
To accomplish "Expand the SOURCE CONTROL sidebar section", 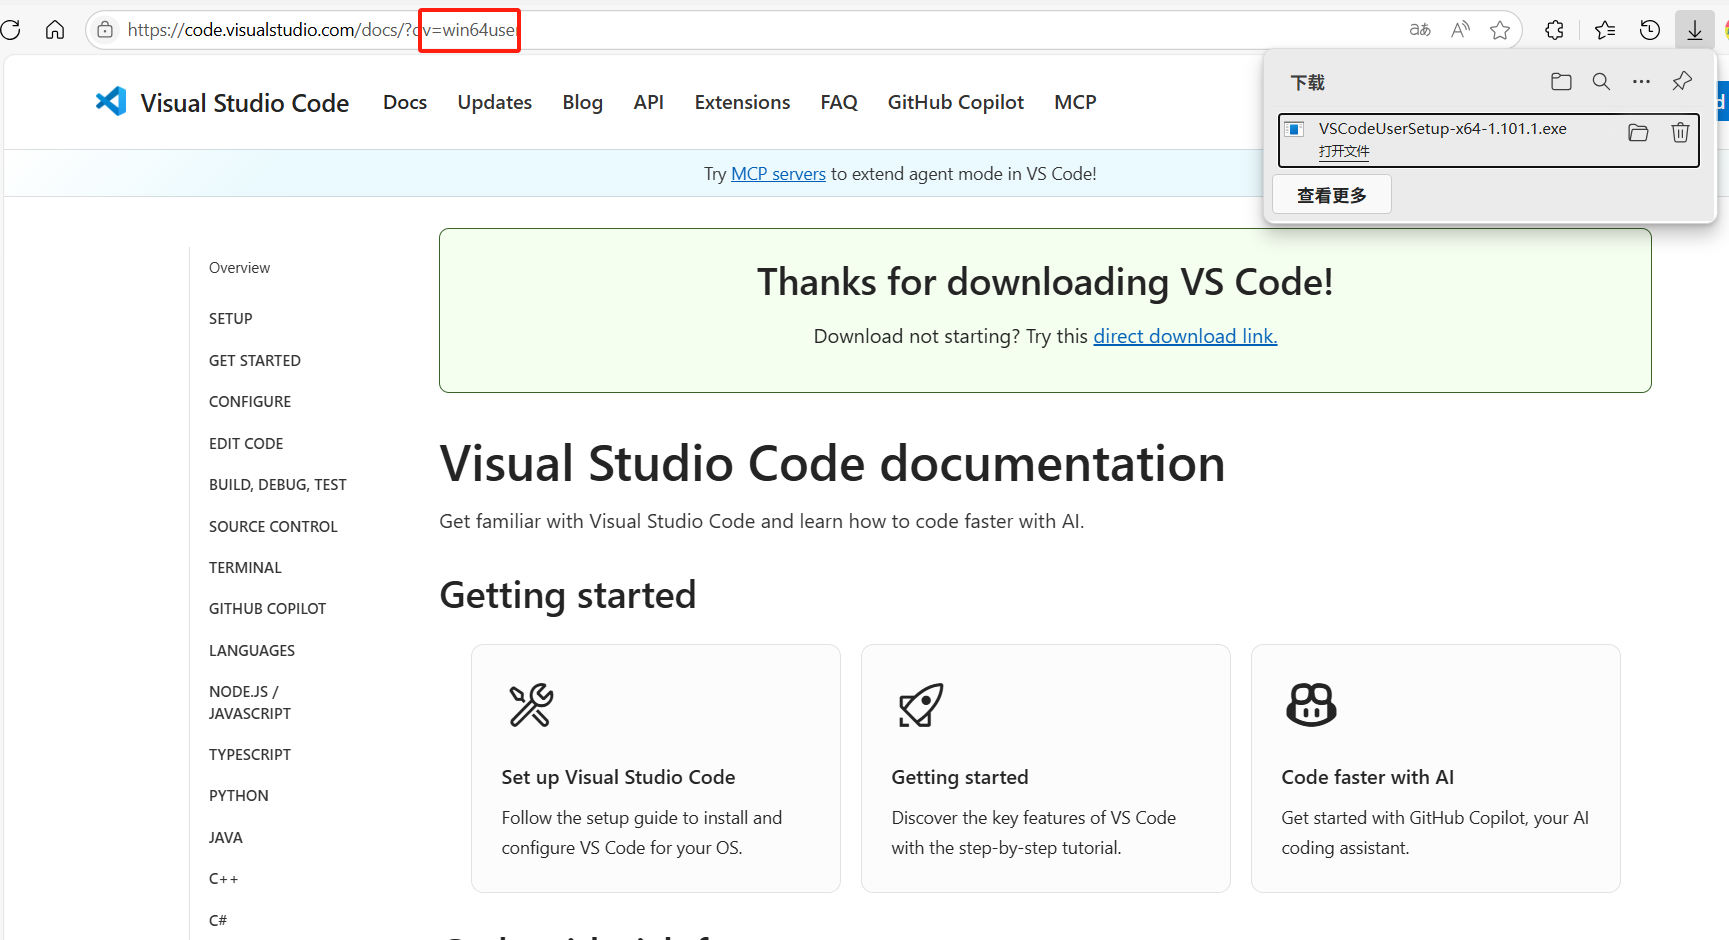I will tap(273, 527).
